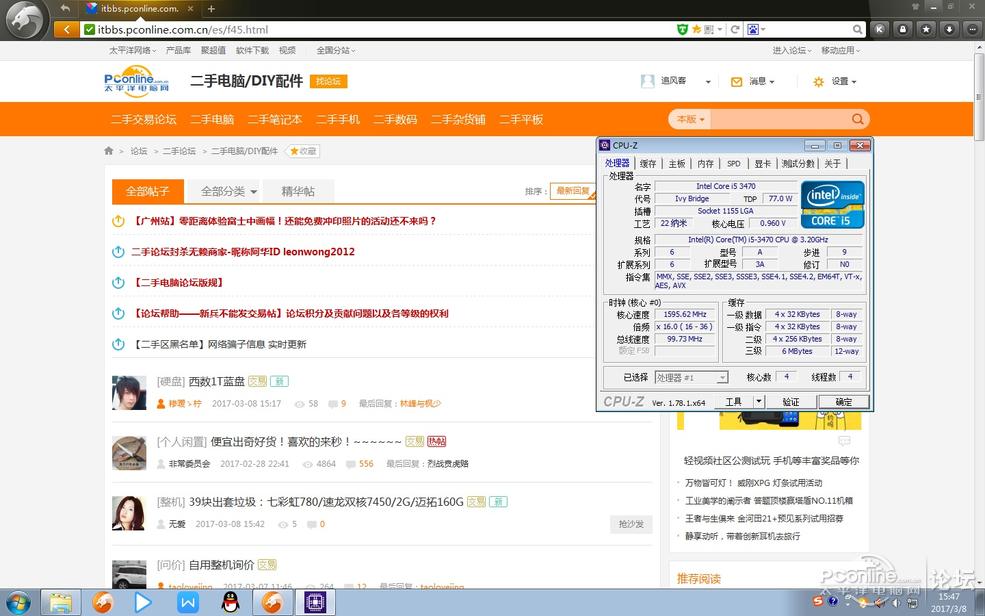Click the gear 设置 icon
Screen dimensions: 985x616
coord(818,82)
